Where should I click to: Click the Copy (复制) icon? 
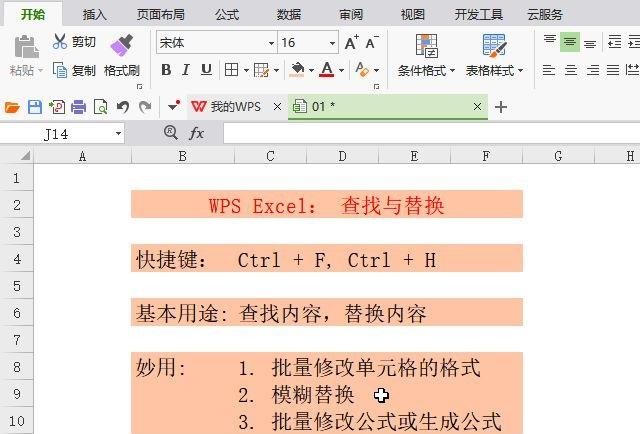(x=60, y=70)
